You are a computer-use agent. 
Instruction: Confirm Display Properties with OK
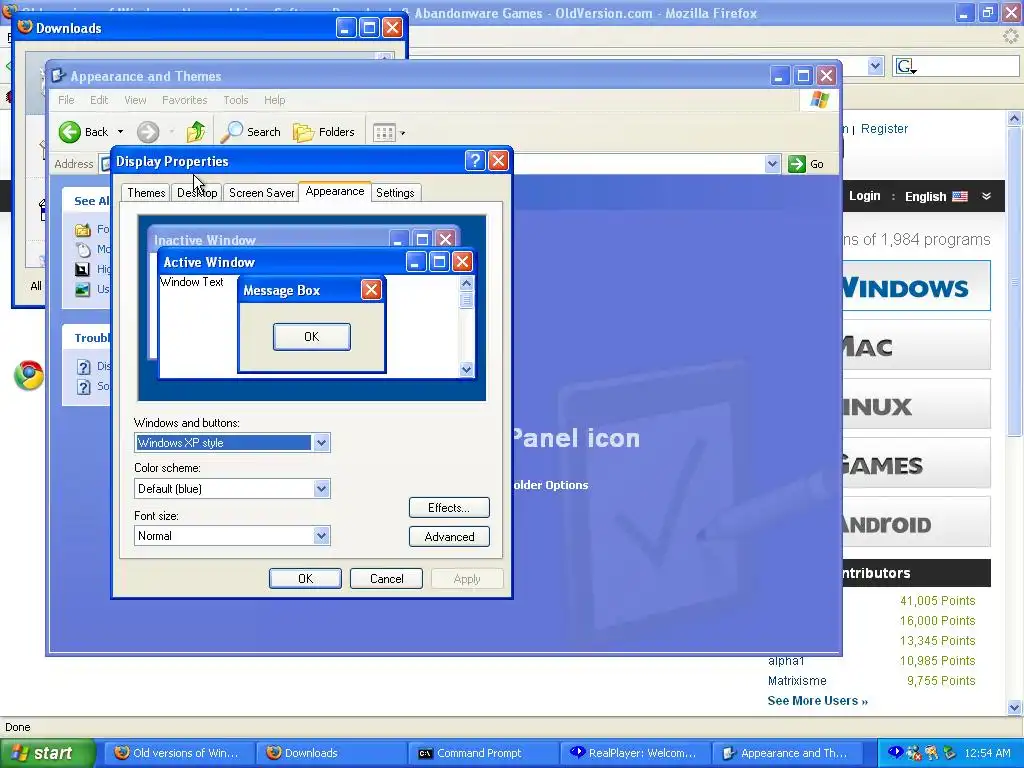tap(305, 579)
